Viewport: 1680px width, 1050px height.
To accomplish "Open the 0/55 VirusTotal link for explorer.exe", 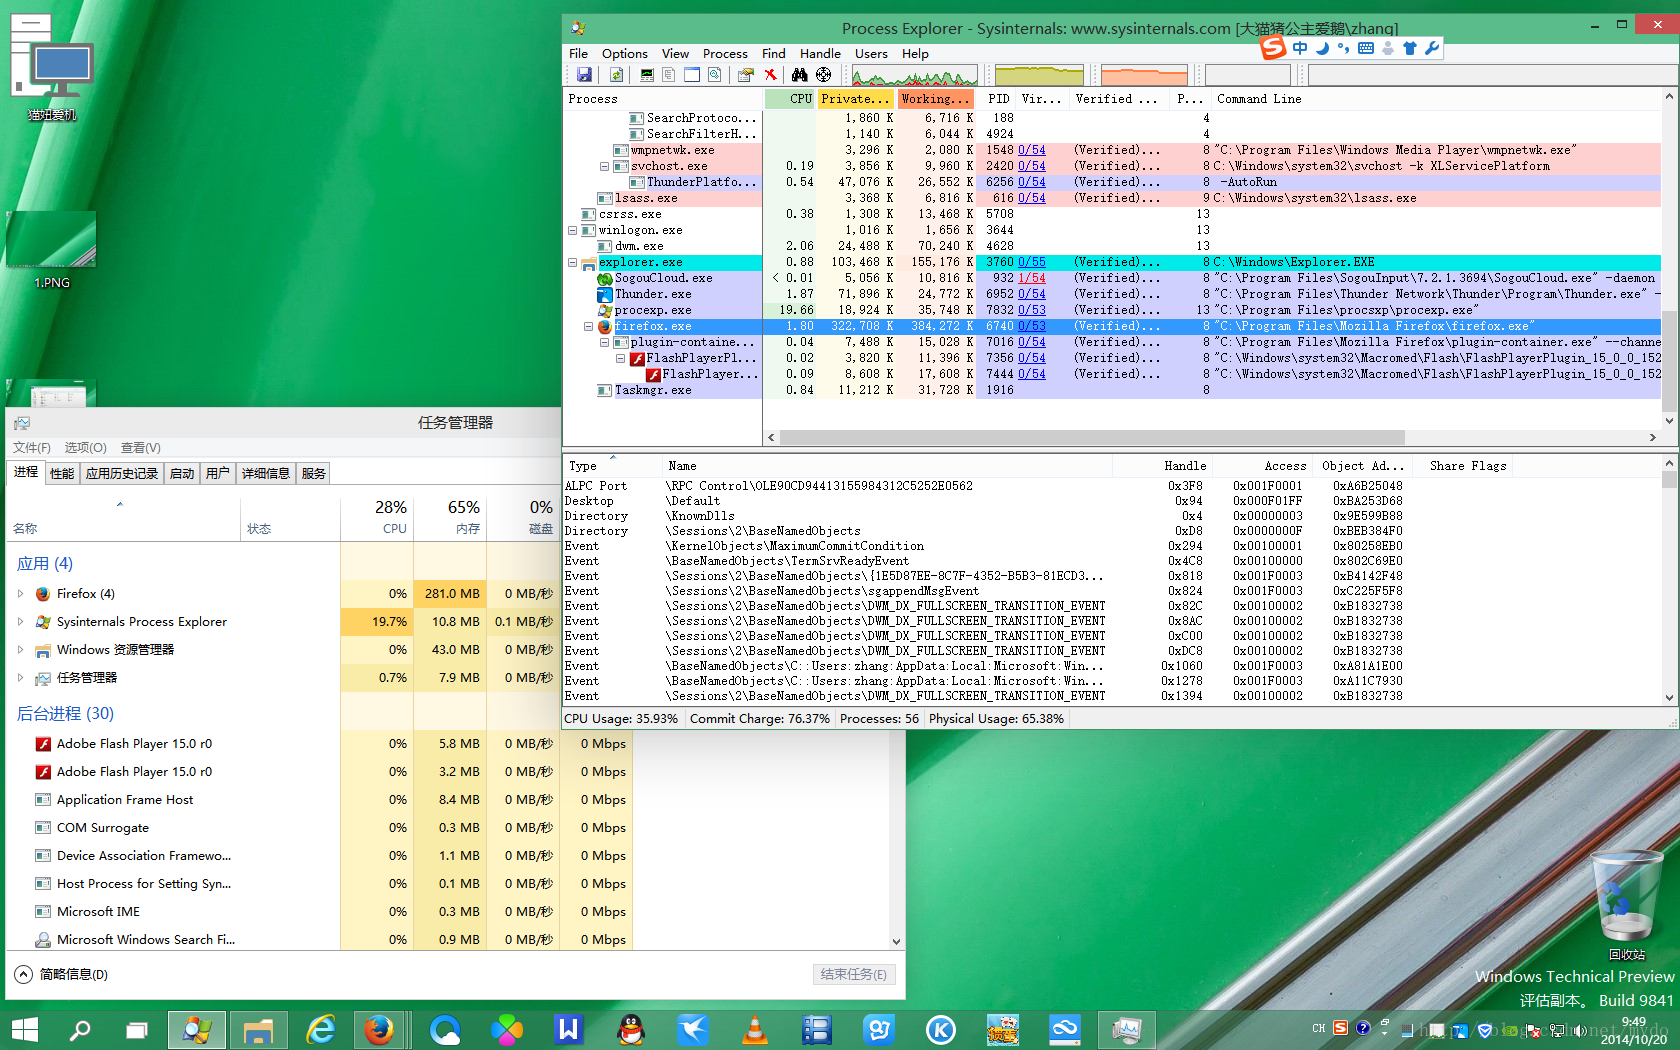I will 1032,263.
